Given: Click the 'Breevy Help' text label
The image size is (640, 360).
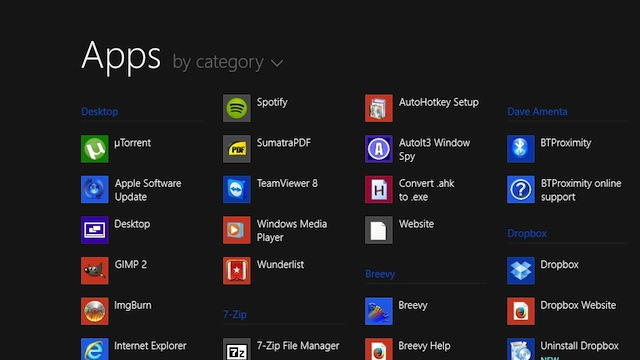Looking at the screenshot, I should [424, 346].
